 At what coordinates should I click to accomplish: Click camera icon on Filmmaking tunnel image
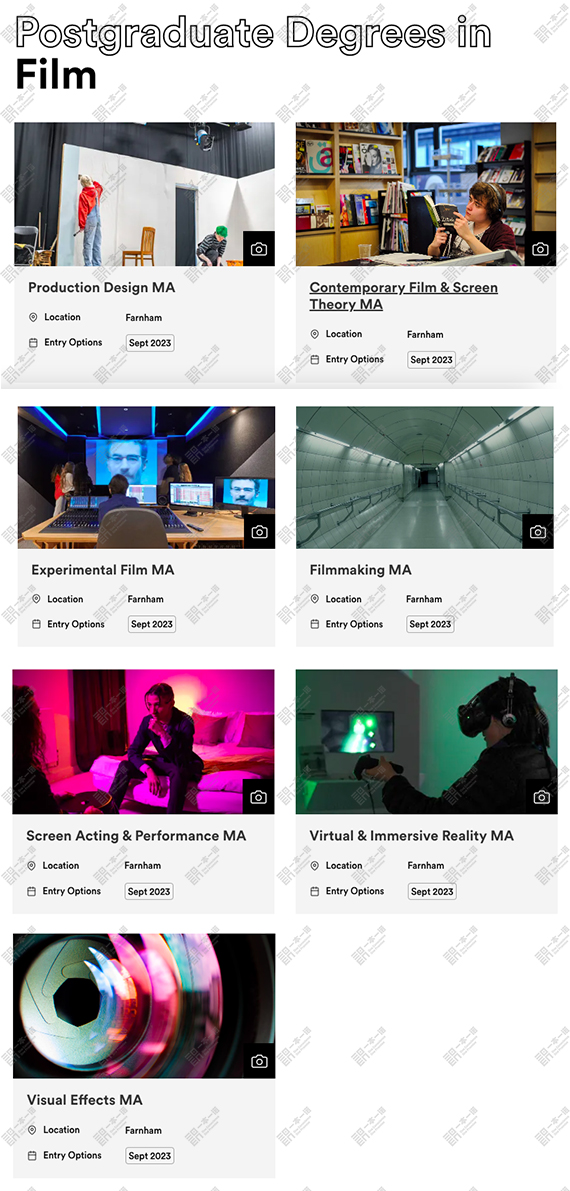click(537, 532)
